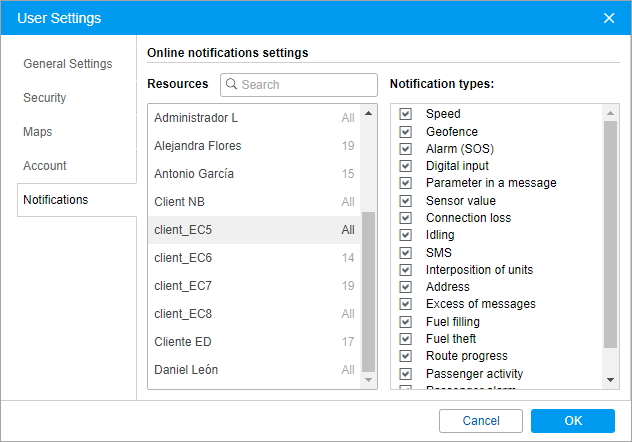Switch to the Security tab
This screenshot has width=632, height=442.
click(45, 98)
